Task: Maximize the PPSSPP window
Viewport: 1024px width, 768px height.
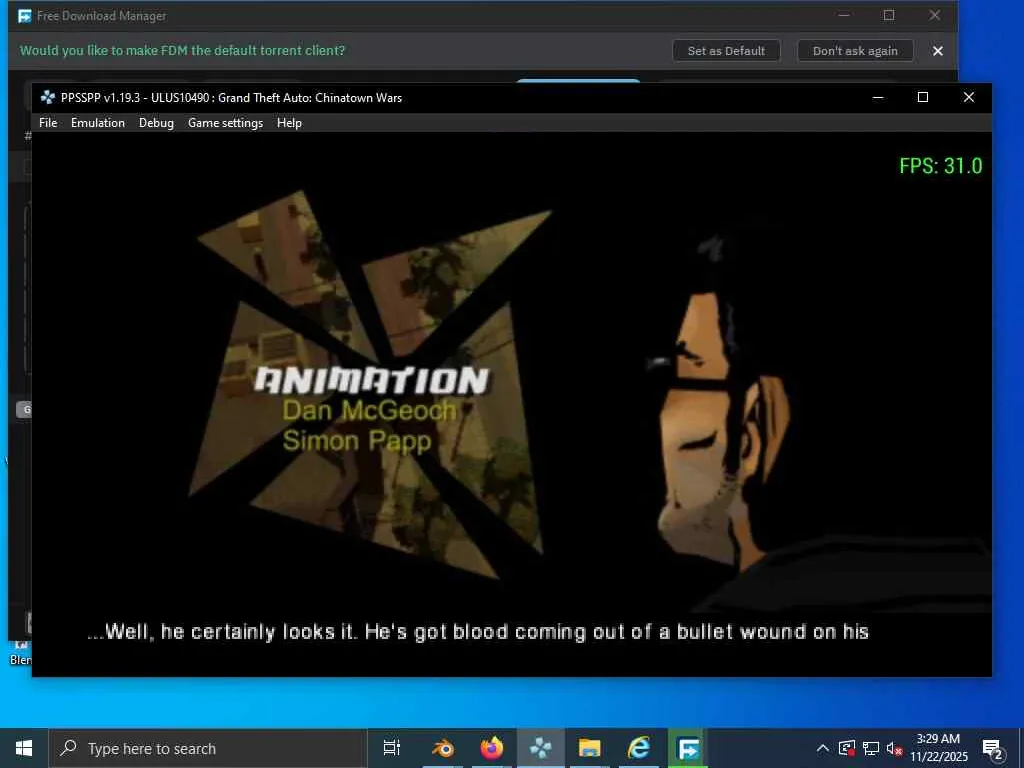Action: point(923,97)
